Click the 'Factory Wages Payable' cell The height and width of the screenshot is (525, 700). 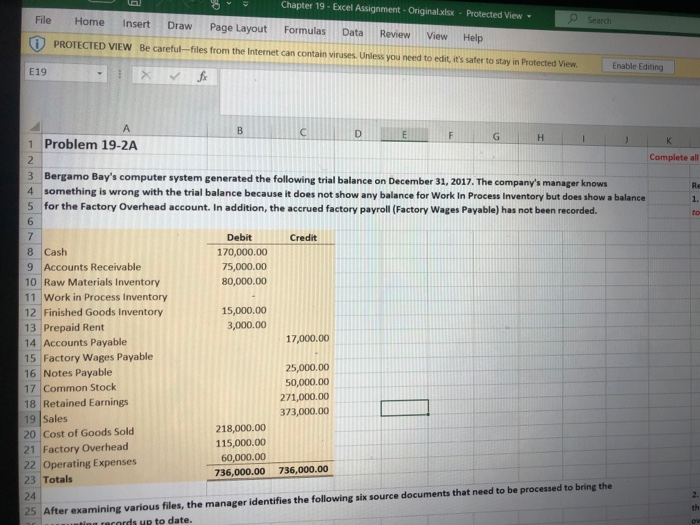98,357
